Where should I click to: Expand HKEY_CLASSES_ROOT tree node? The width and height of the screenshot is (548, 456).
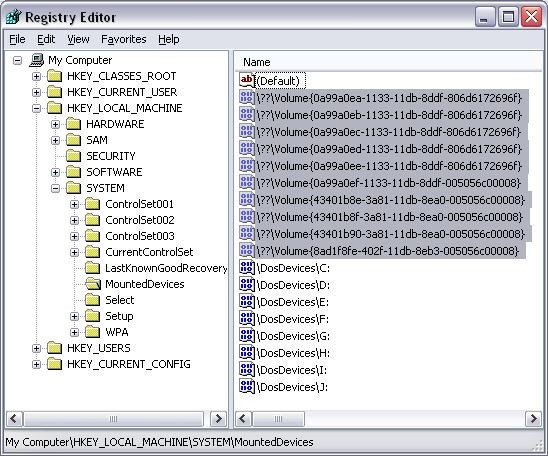pos(36,76)
